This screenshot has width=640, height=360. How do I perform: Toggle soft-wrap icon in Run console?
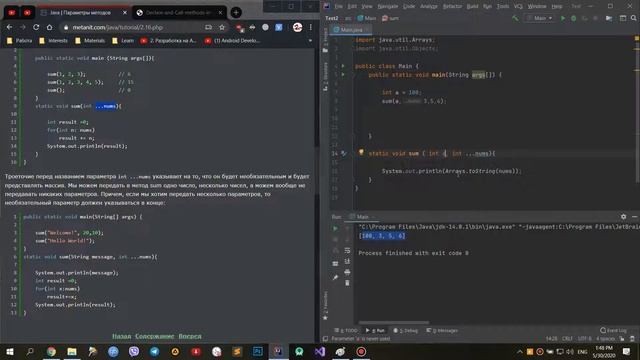tap(347, 250)
